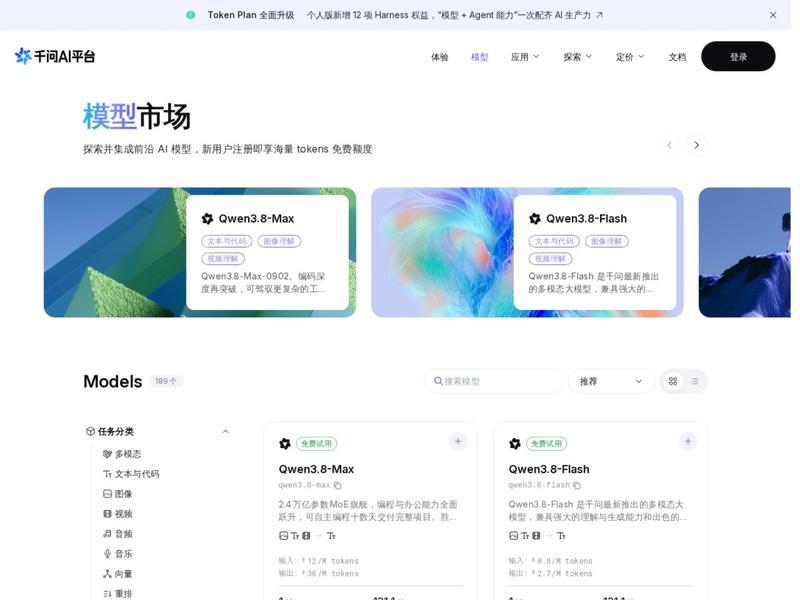Image resolution: width=800 pixels, height=600 pixels.
Task: Copy the qwen3.8-flash model ID
Action: 577,485
